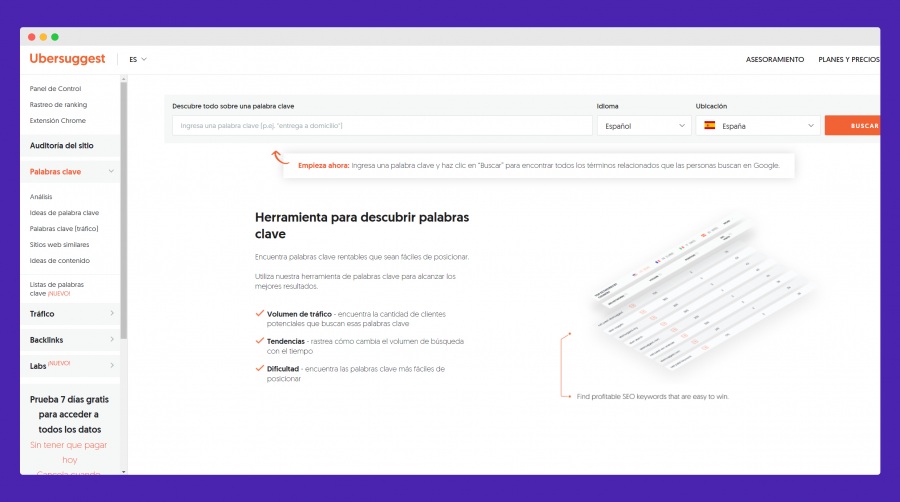Click the Spain flag icon

(x=709, y=125)
